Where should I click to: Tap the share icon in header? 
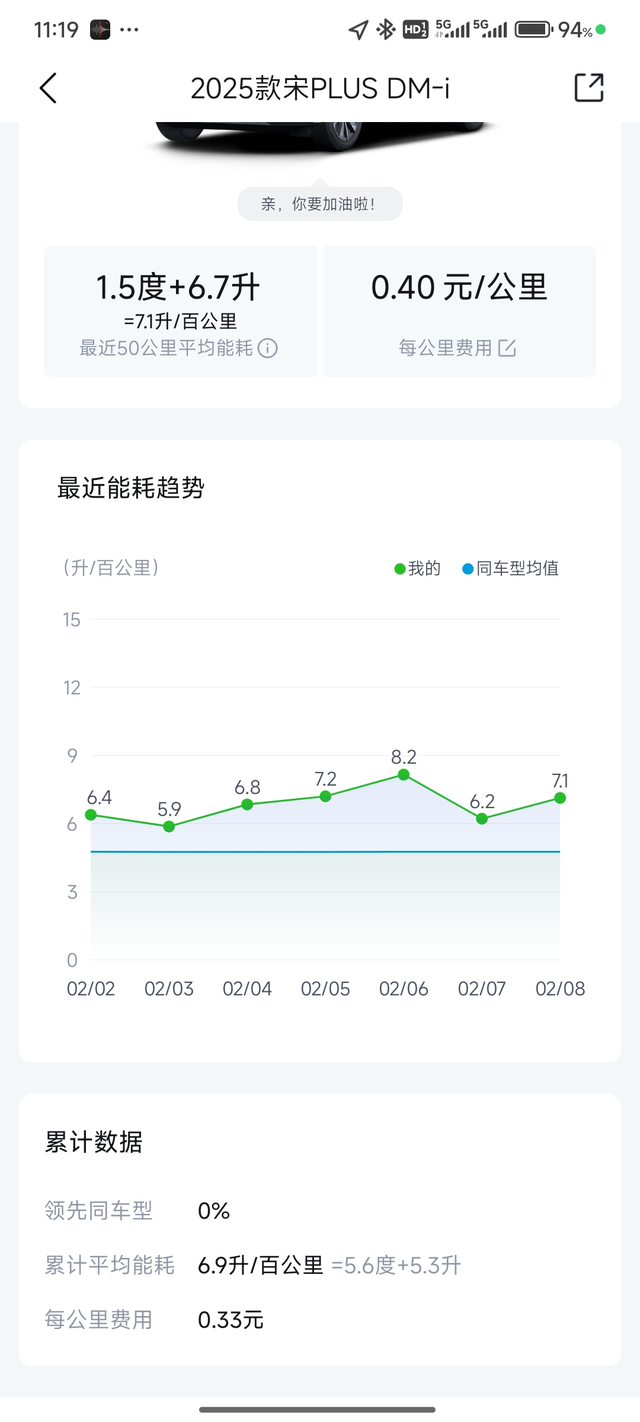click(589, 88)
